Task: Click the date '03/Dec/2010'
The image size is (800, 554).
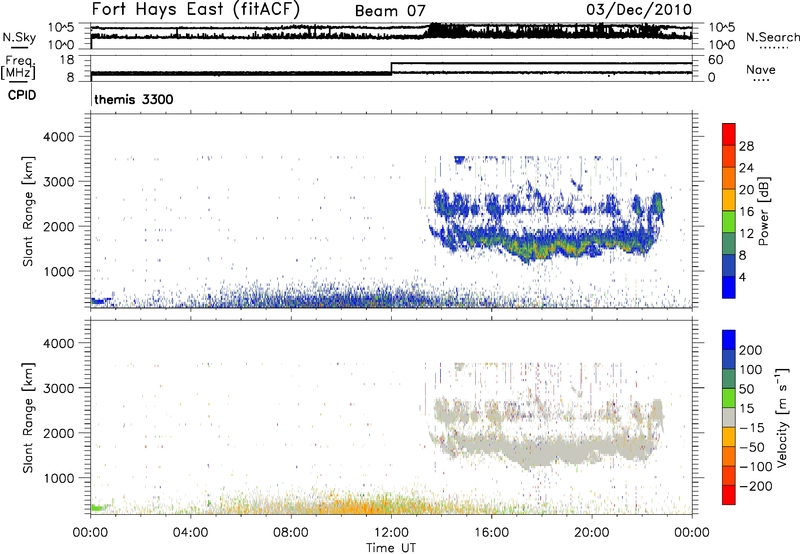Action: click(x=639, y=9)
